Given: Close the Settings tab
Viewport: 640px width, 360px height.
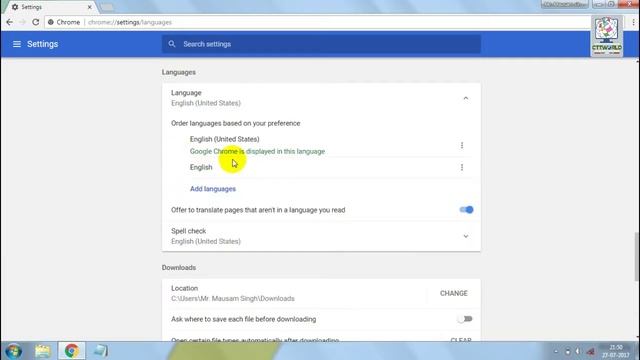Looking at the screenshot, I should point(89,7).
